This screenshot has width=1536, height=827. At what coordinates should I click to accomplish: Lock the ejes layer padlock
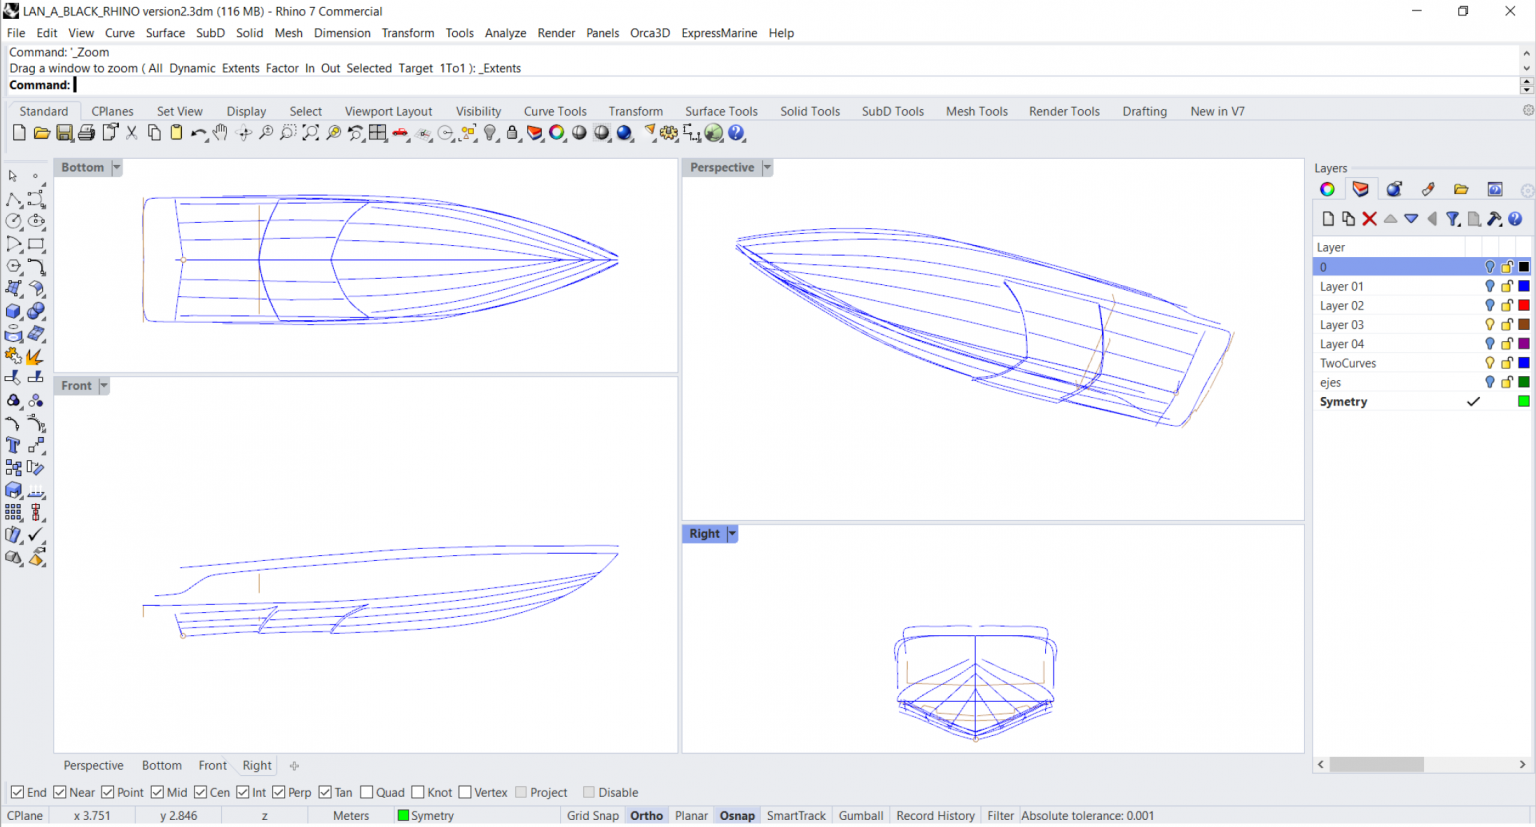click(x=1505, y=382)
